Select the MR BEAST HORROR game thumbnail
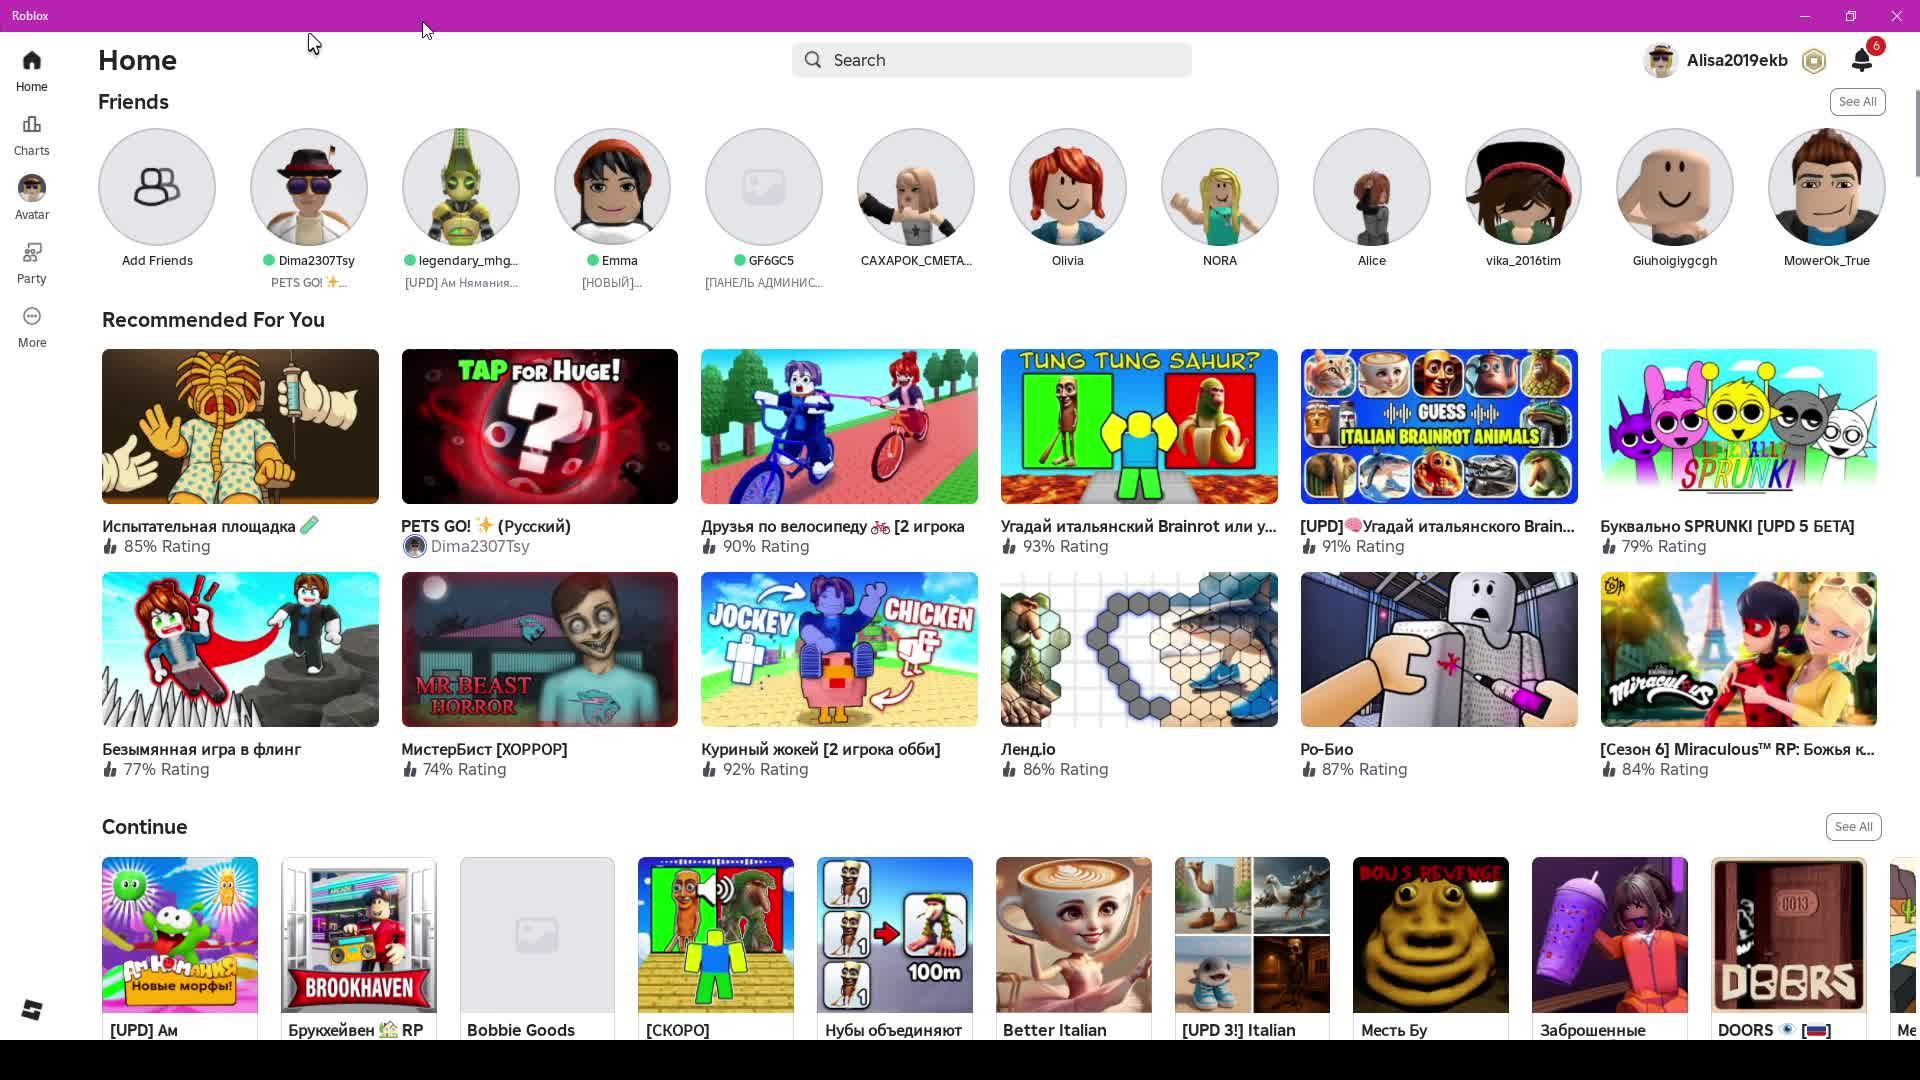Image resolution: width=1920 pixels, height=1080 pixels. [539, 649]
